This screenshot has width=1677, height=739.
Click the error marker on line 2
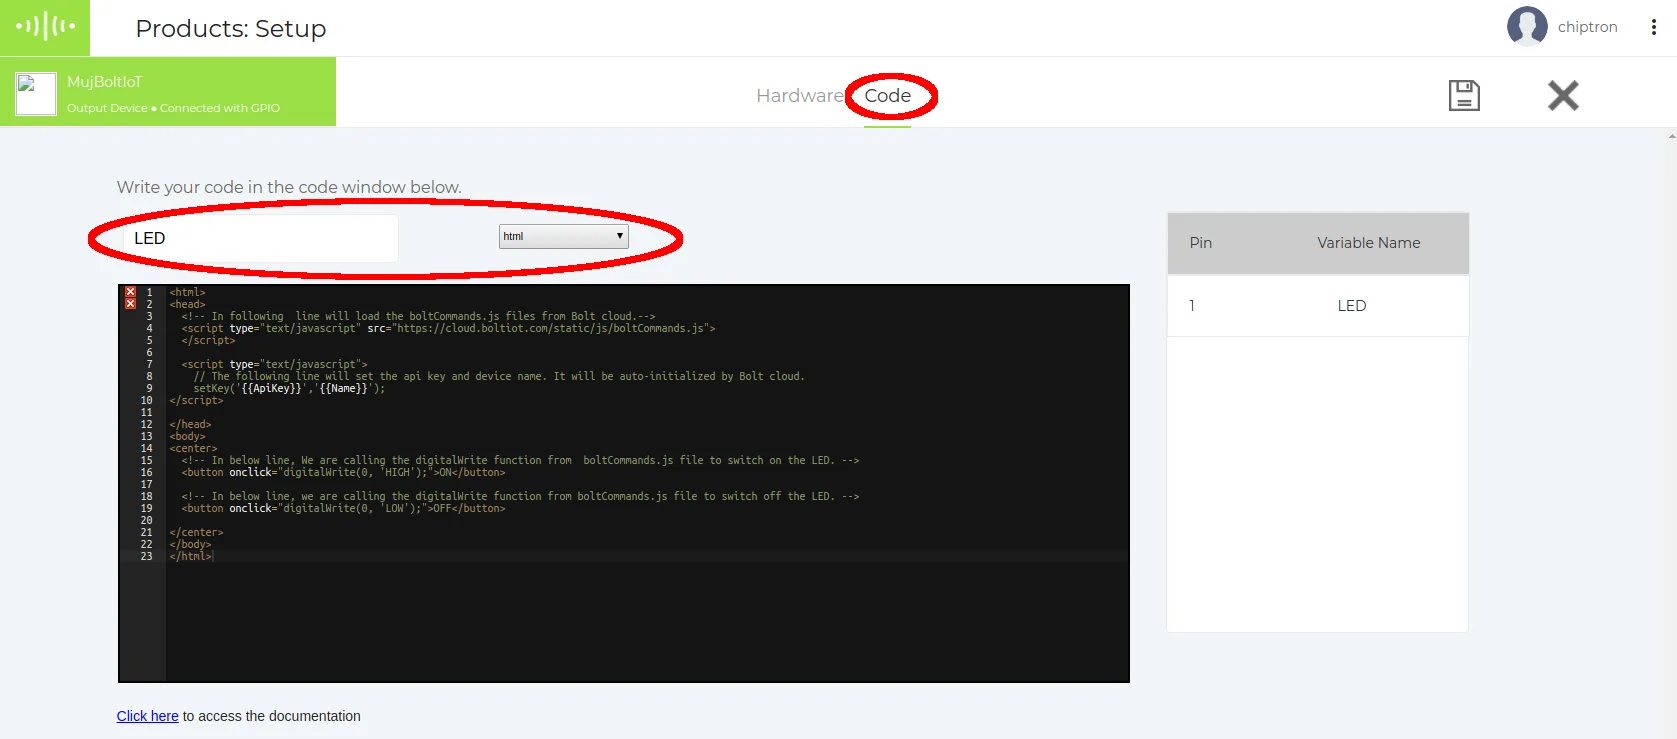pos(130,304)
